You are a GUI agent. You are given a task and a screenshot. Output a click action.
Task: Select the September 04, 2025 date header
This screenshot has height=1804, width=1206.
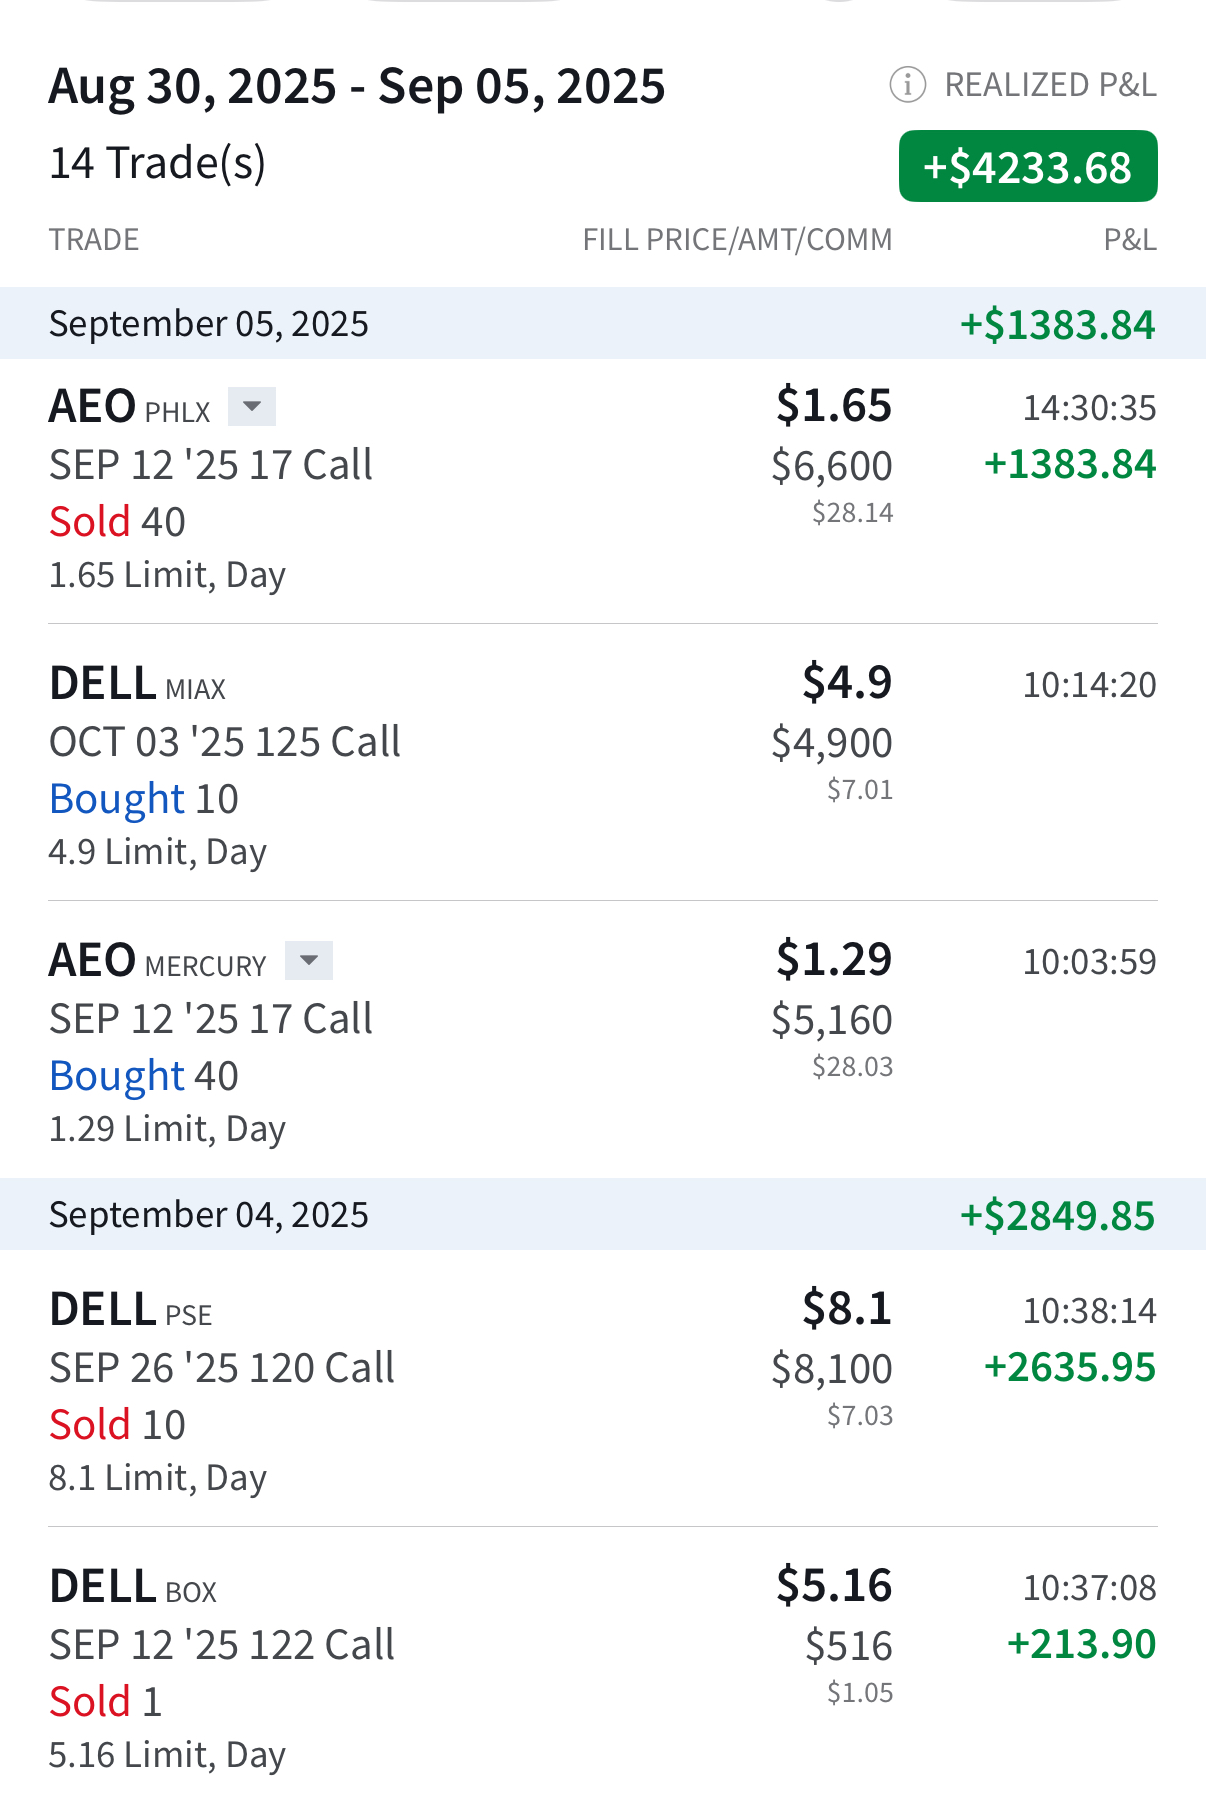209,1215
